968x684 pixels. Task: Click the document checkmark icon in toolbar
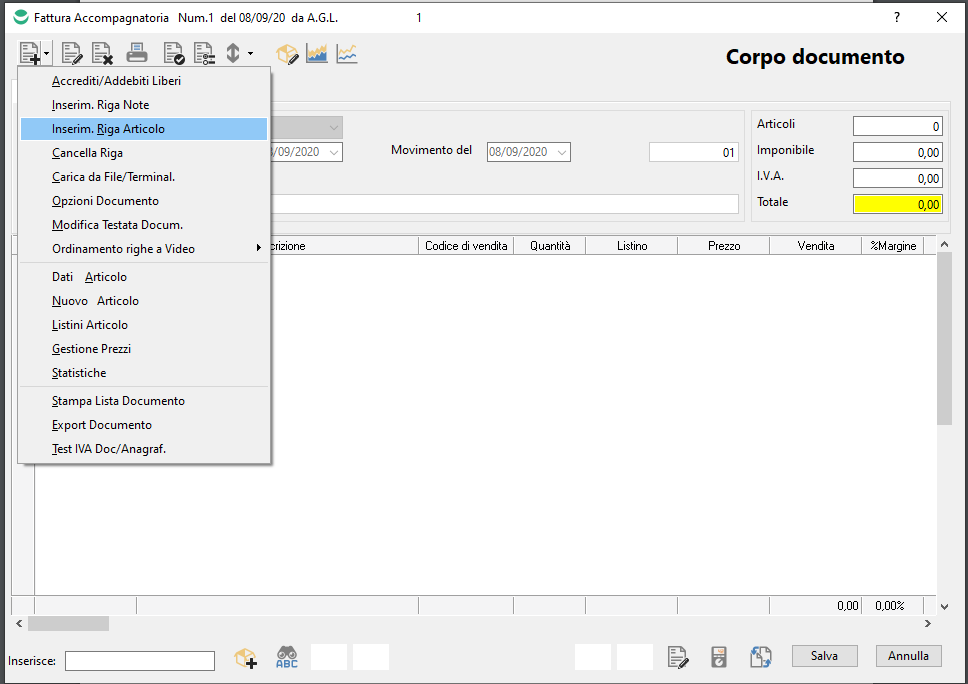tap(174, 53)
